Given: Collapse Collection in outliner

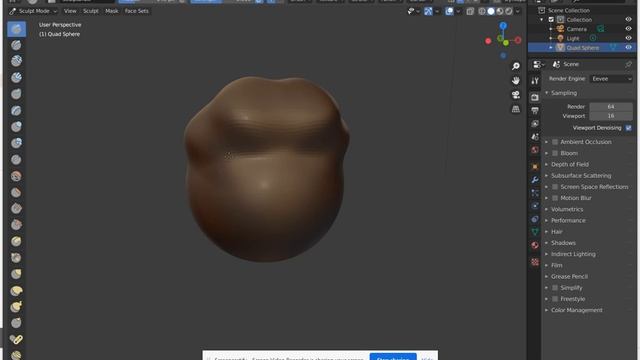Looking at the screenshot, I should click(542, 20).
